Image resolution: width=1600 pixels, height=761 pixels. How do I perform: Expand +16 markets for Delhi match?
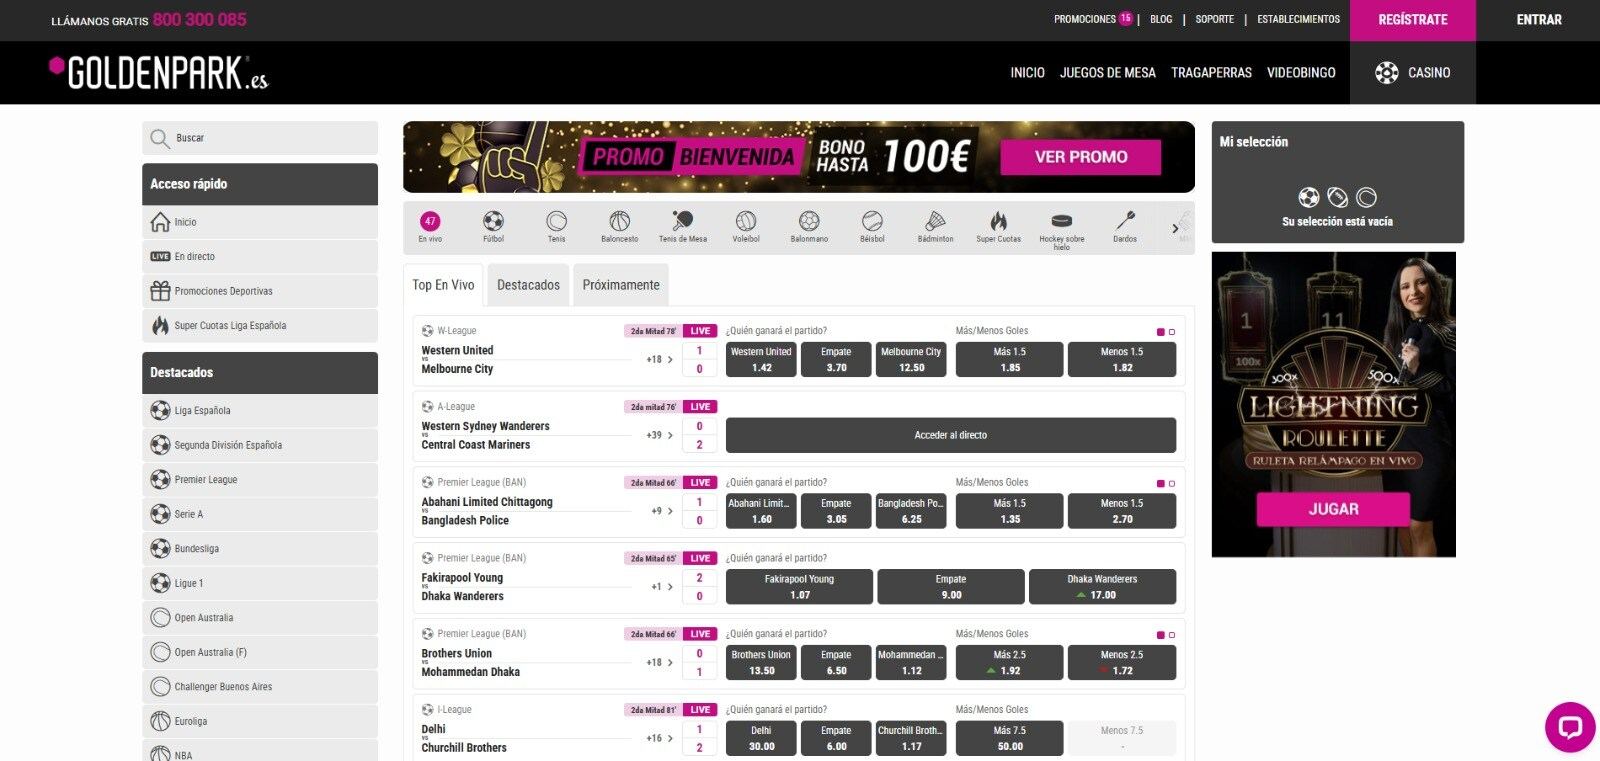pyautogui.click(x=659, y=738)
